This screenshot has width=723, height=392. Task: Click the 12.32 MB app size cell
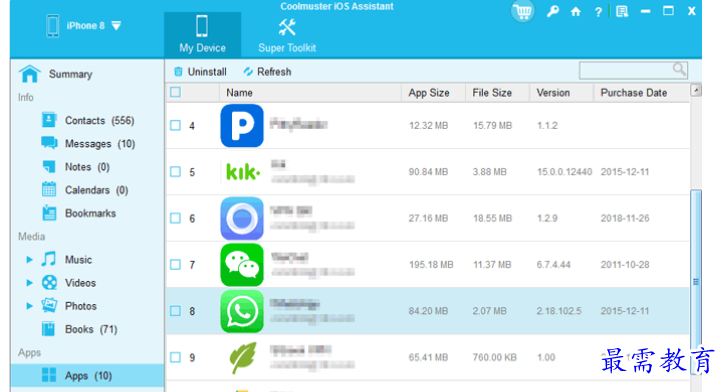pos(428,125)
